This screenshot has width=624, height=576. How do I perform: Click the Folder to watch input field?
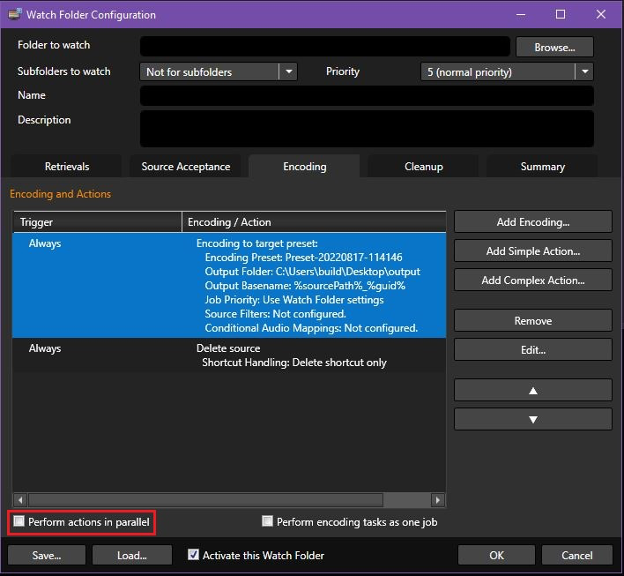click(x=325, y=47)
